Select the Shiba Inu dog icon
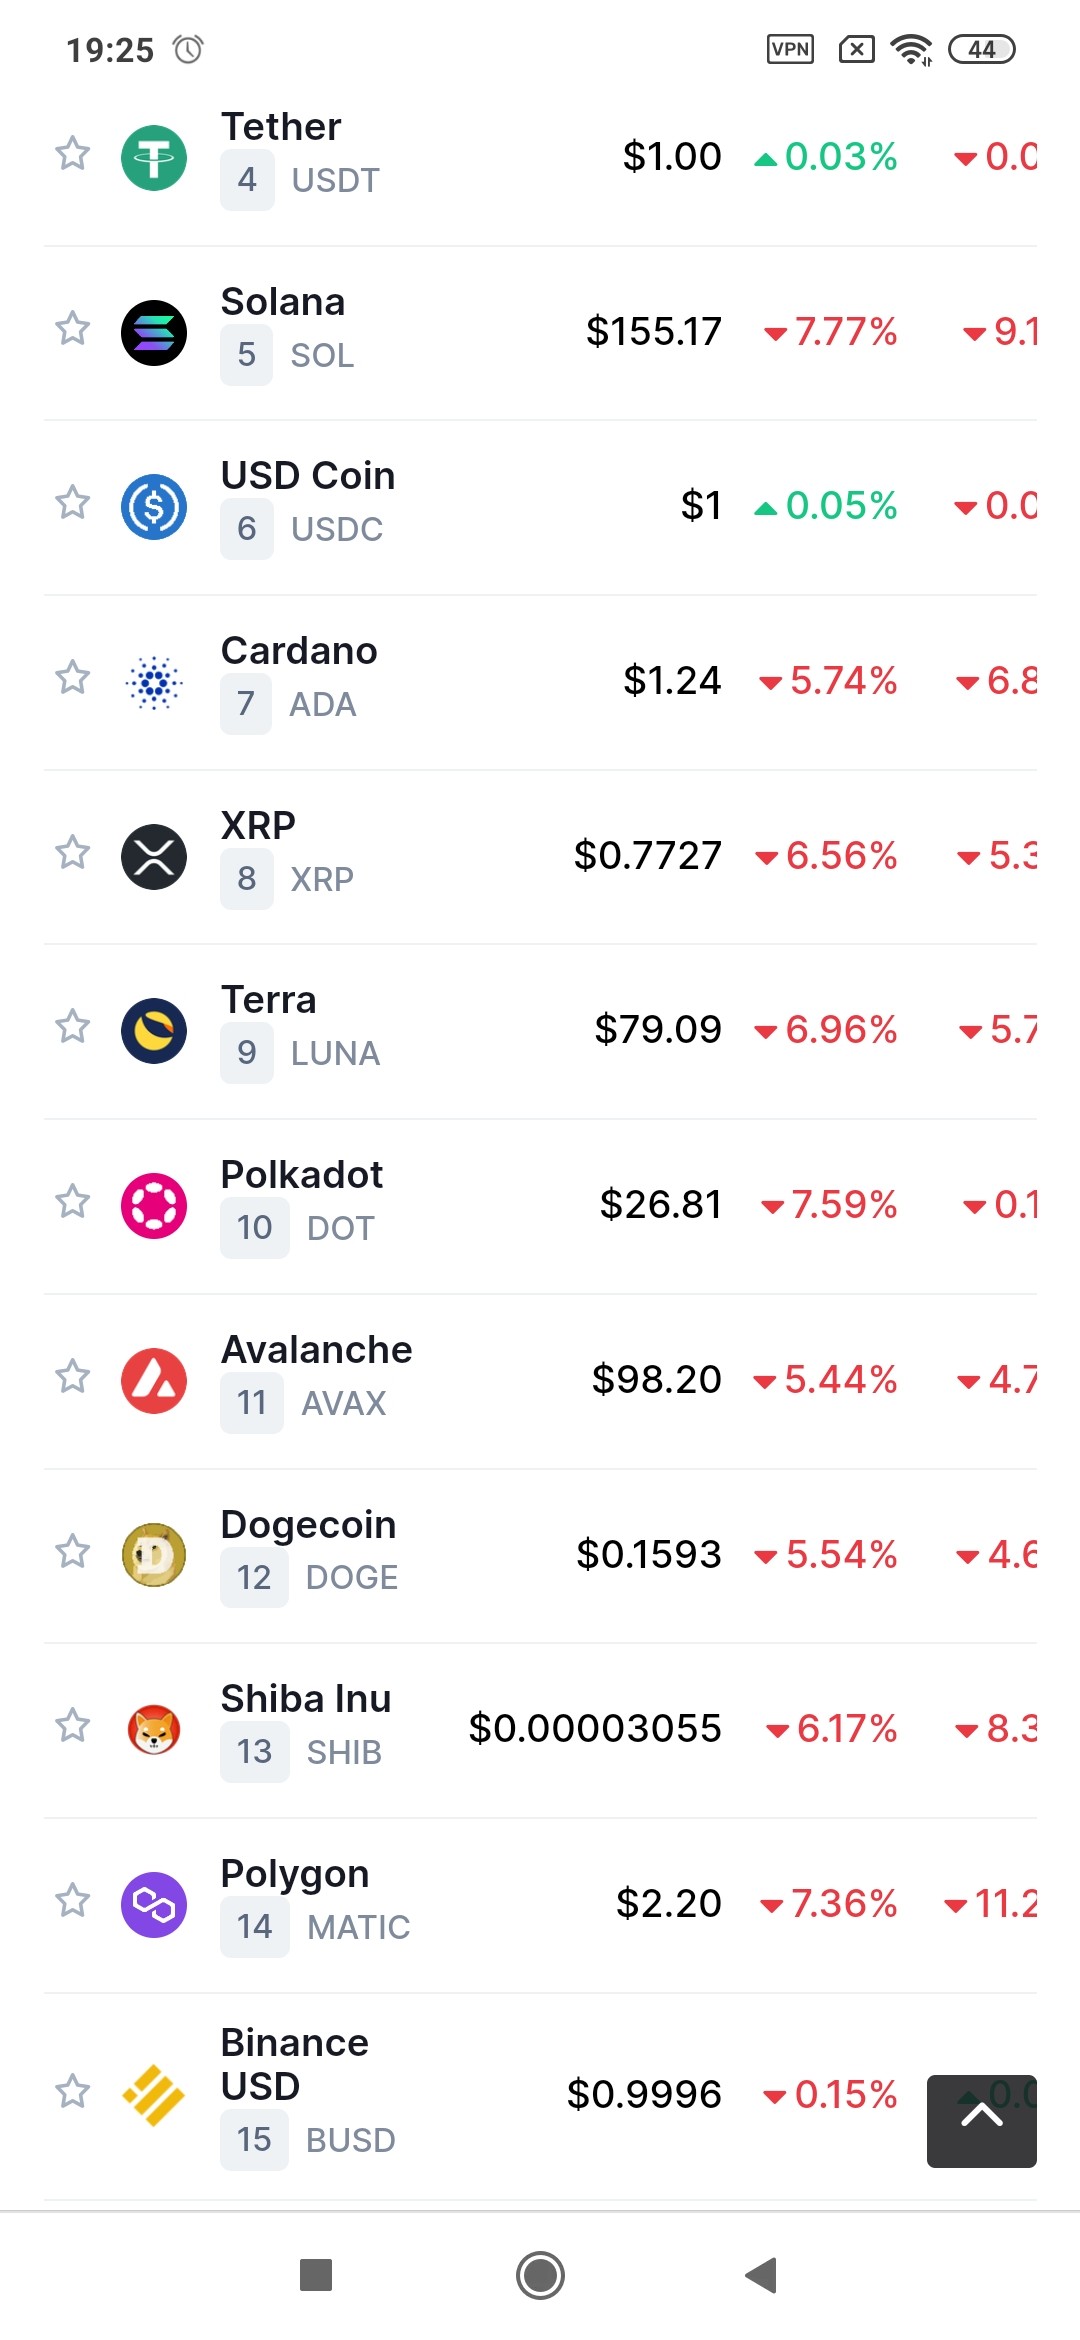The width and height of the screenshot is (1080, 2340). click(x=154, y=1730)
